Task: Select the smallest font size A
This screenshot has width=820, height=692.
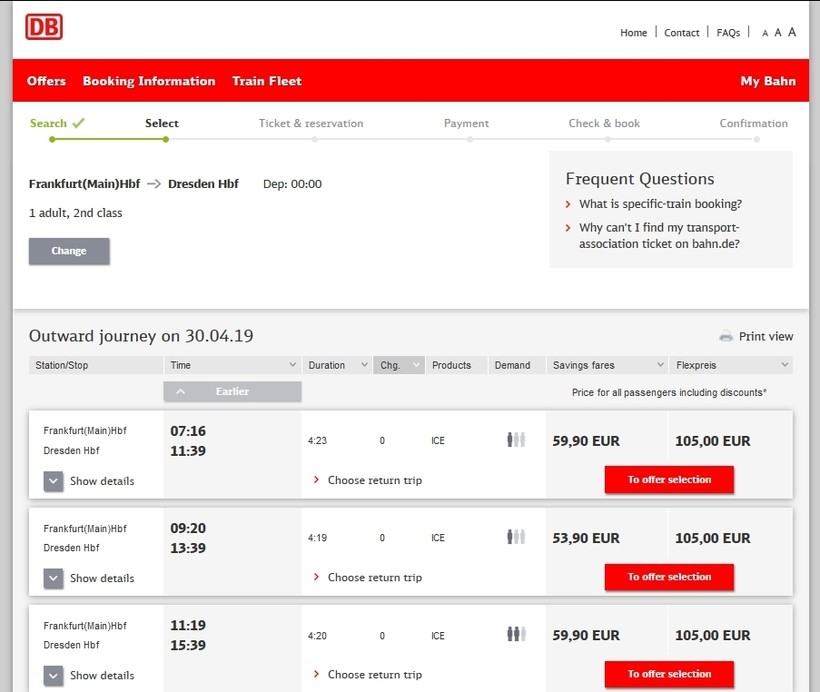Action: coord(765,33)
